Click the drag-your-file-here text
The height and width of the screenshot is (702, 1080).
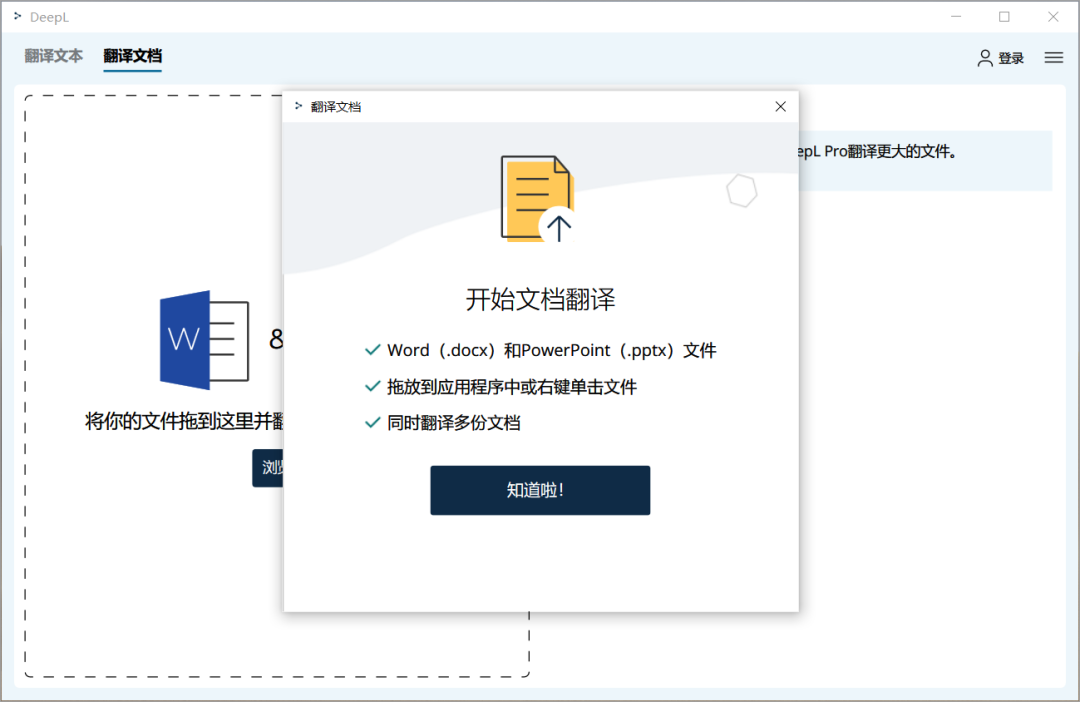point(184,422)
